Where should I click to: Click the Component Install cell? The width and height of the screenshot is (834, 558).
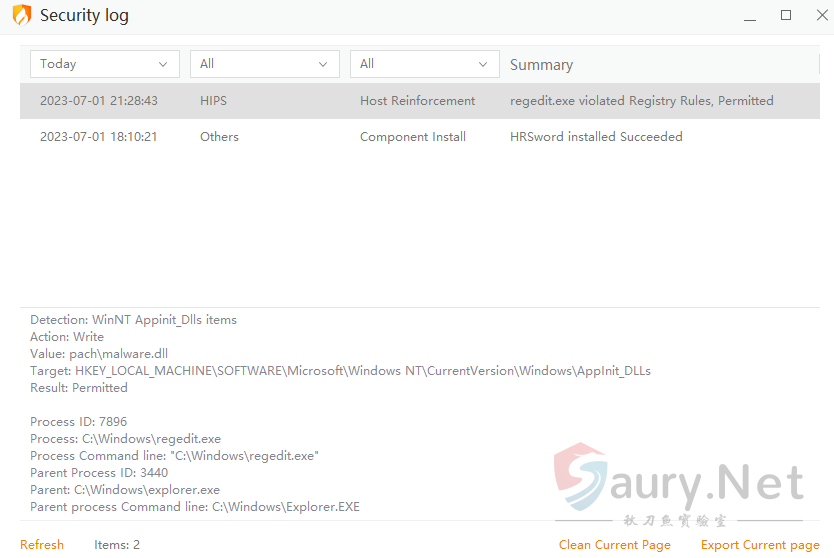point(412,137)
